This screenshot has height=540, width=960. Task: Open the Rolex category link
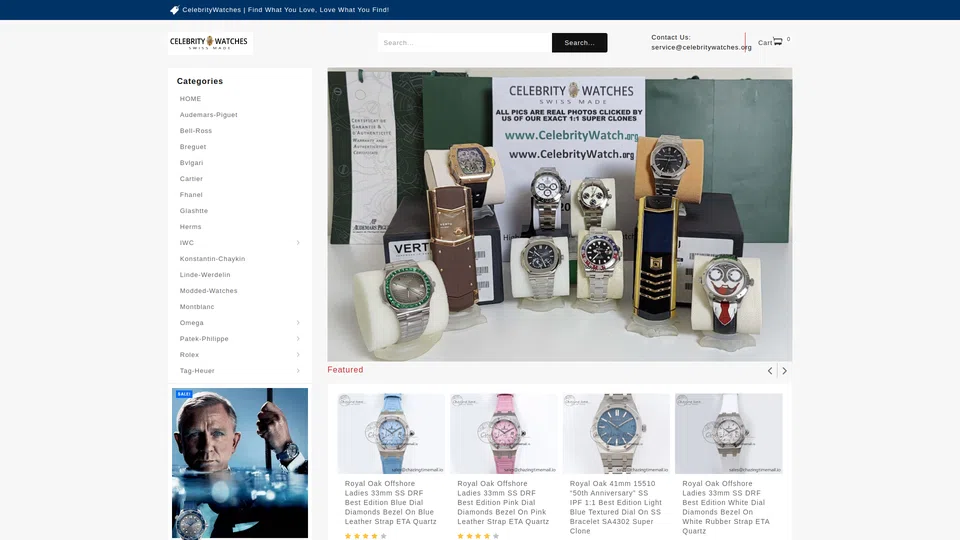(x=189, y=354)
